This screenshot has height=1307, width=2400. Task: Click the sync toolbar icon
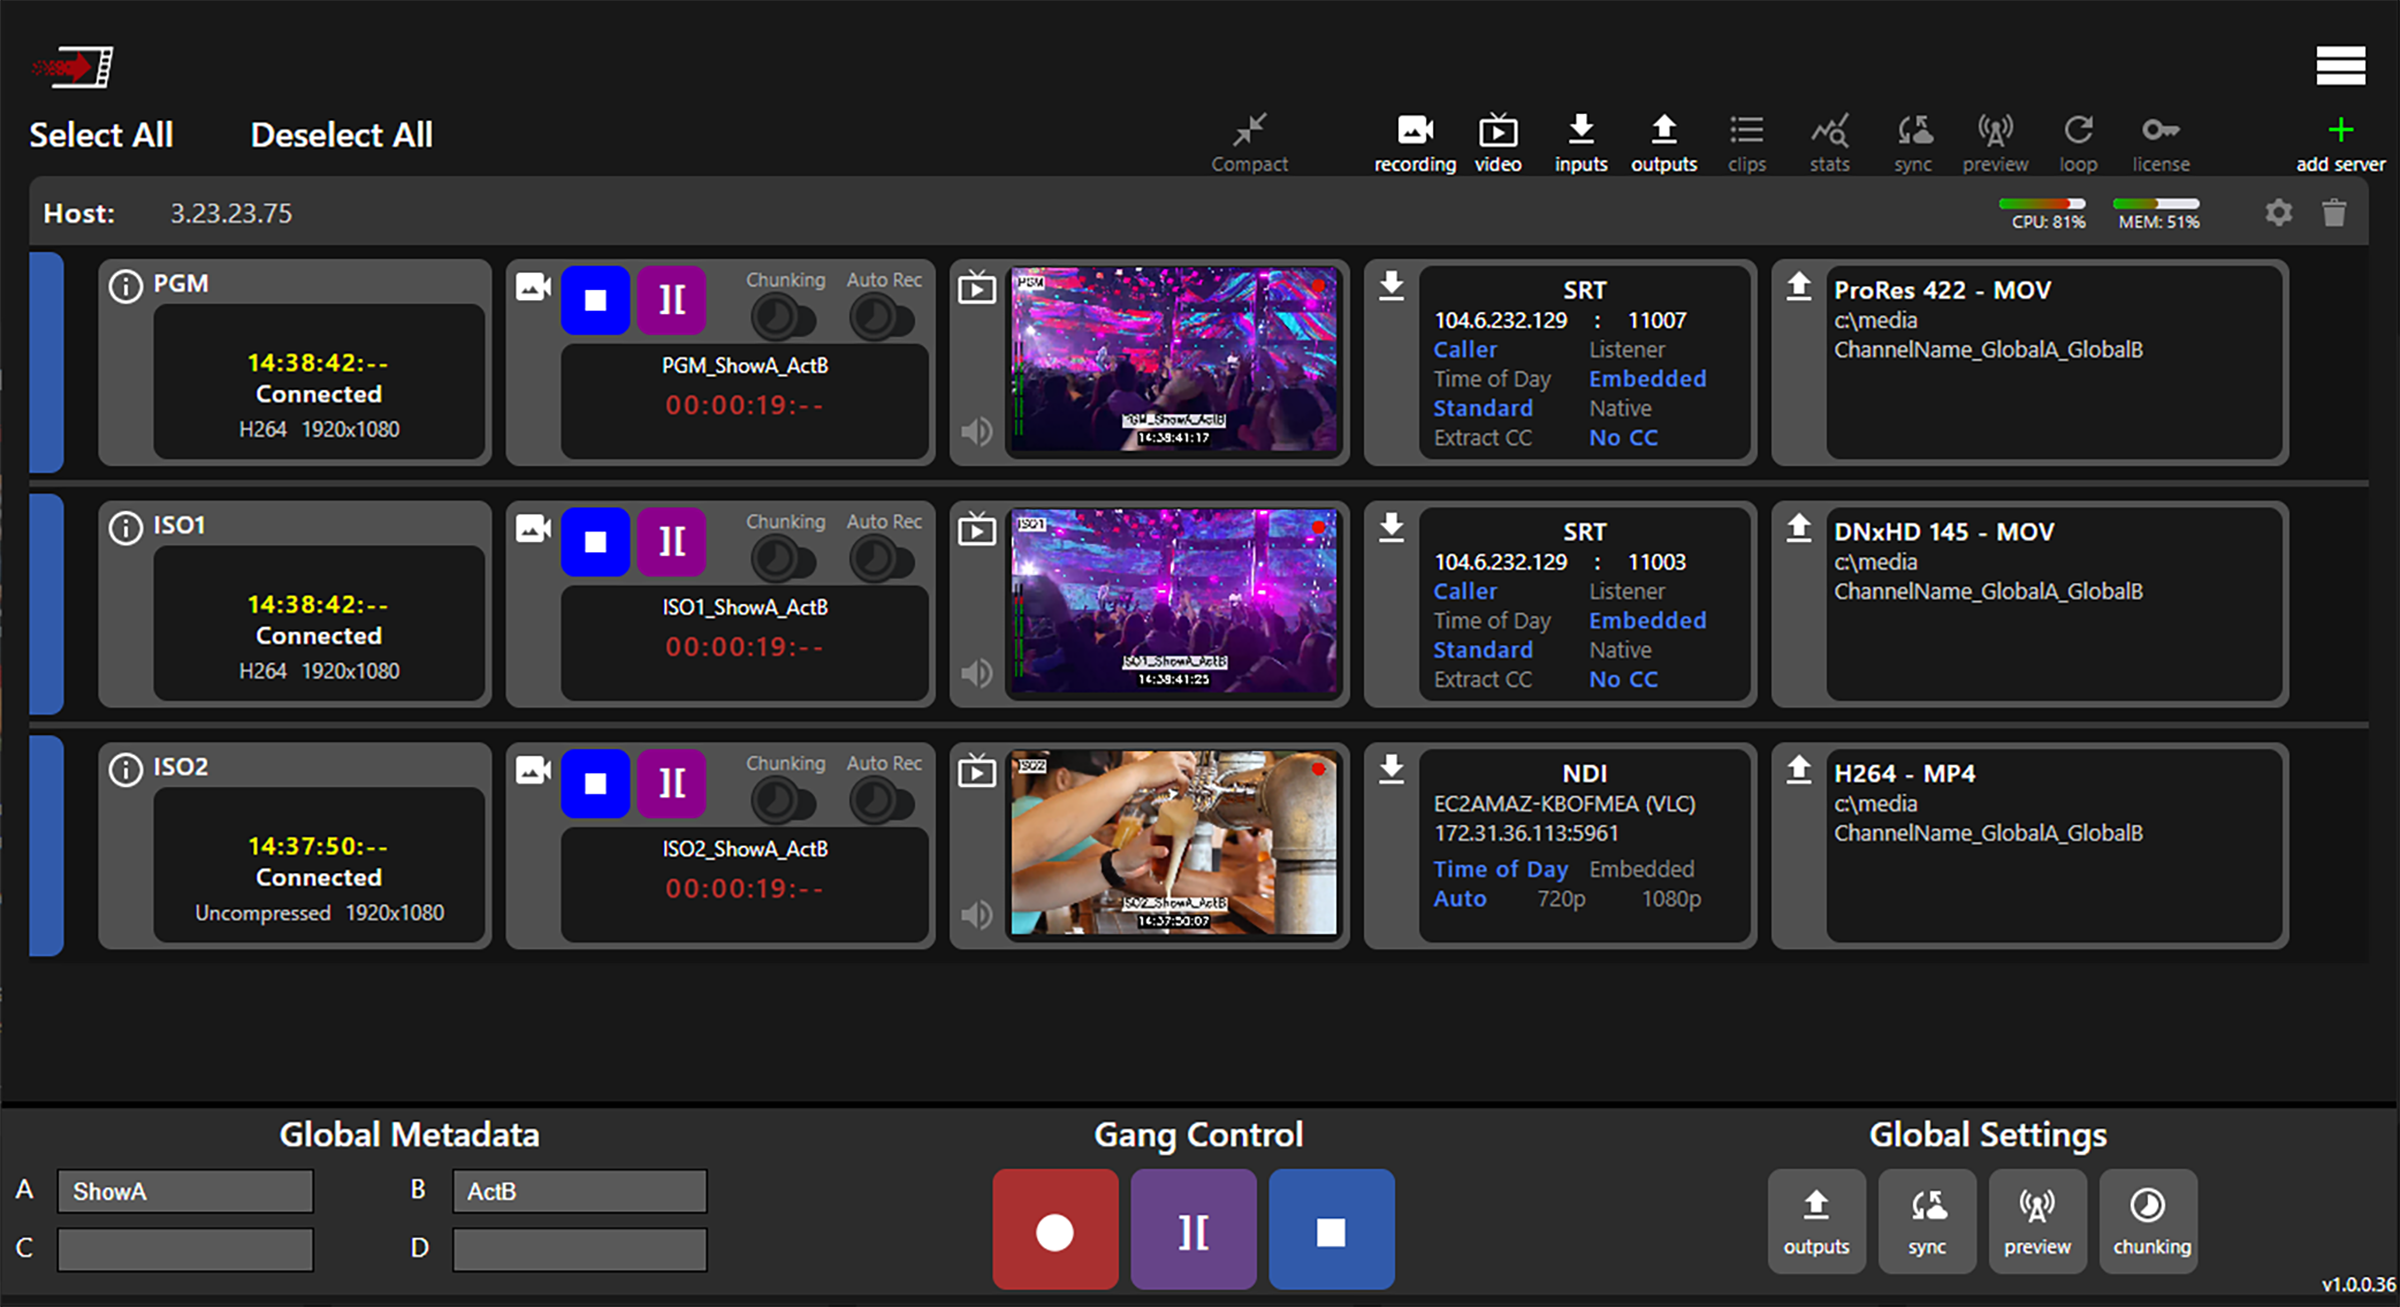(1912, 140)
